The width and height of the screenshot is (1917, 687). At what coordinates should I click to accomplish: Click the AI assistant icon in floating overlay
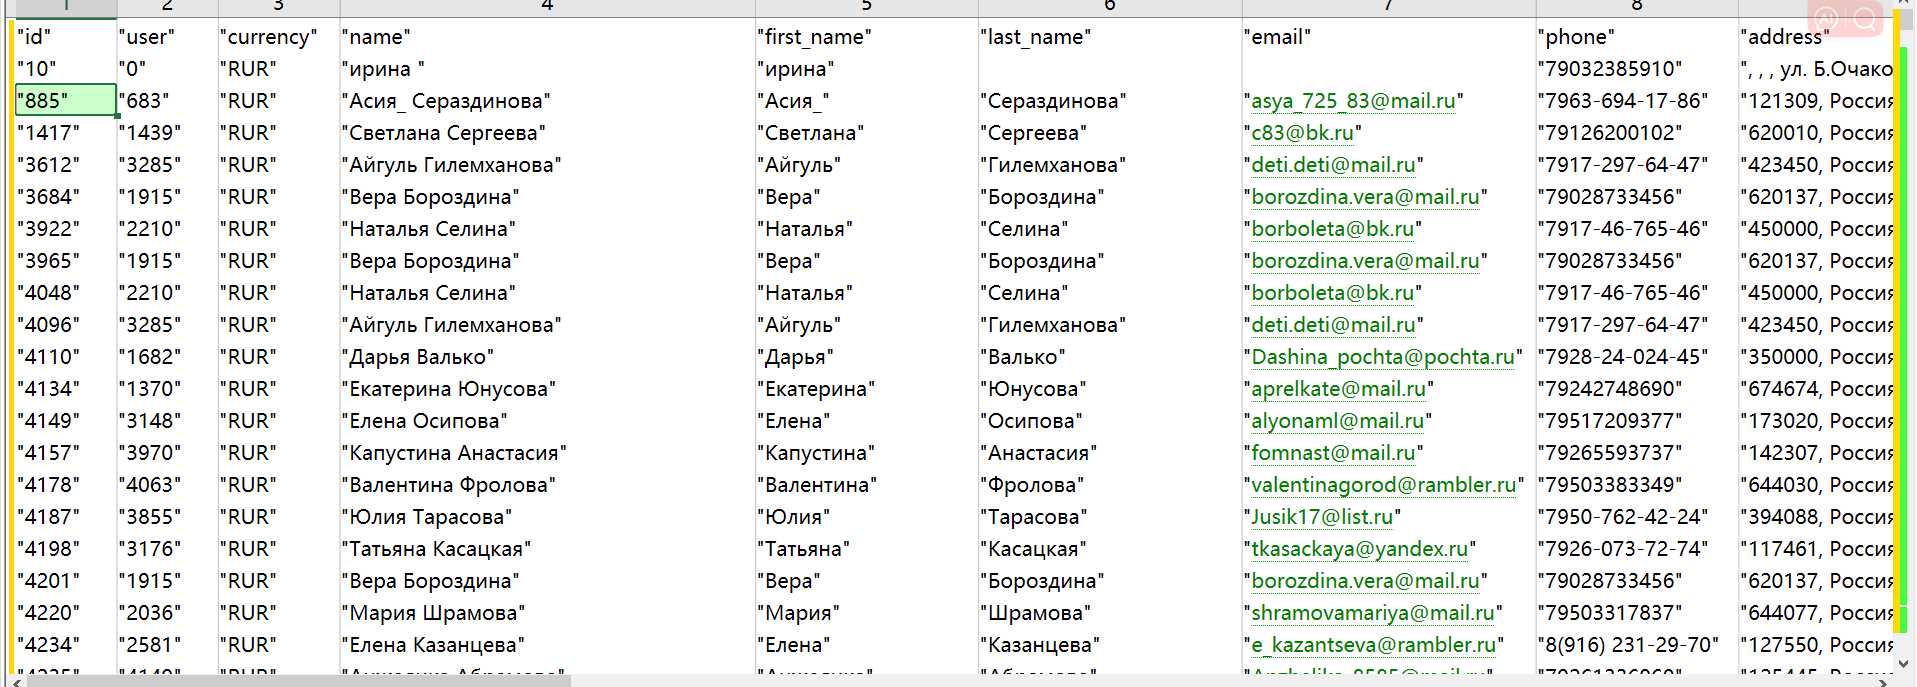[1827, 20]
